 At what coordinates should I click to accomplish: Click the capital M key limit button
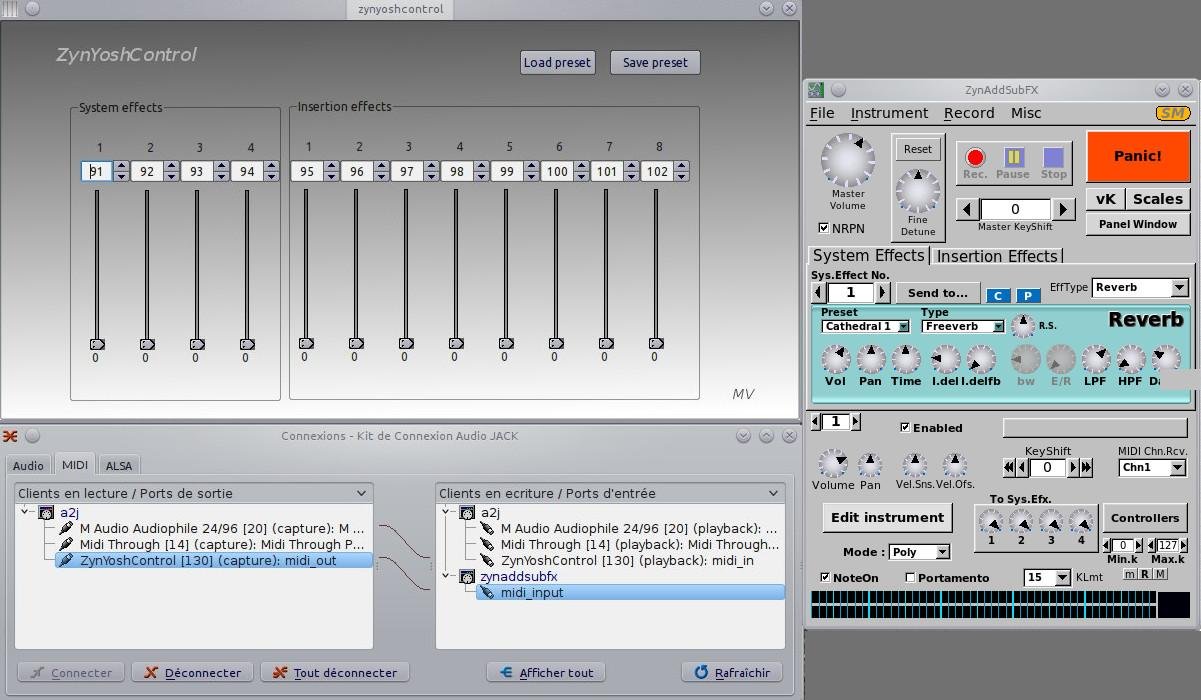click(x=1160, y=573)
